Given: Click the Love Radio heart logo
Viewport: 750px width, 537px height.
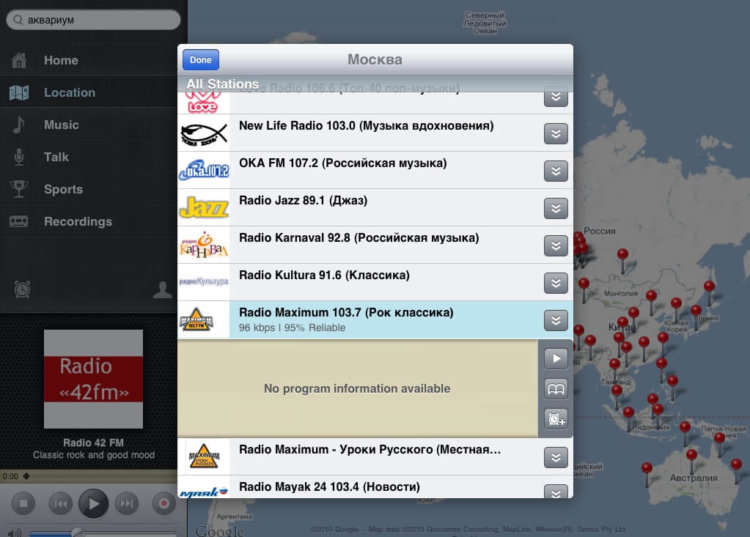Looking at the screenshot, I should pos(203,102).
